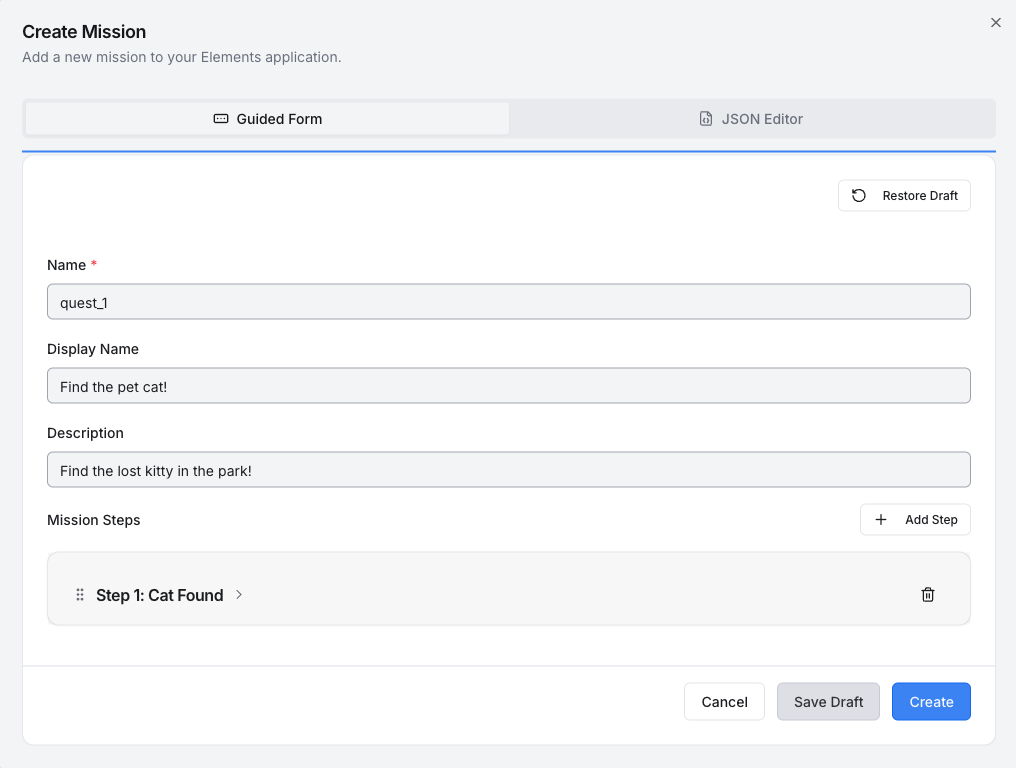
Task: Click the Description field label
Action: (x=85, y=433)
